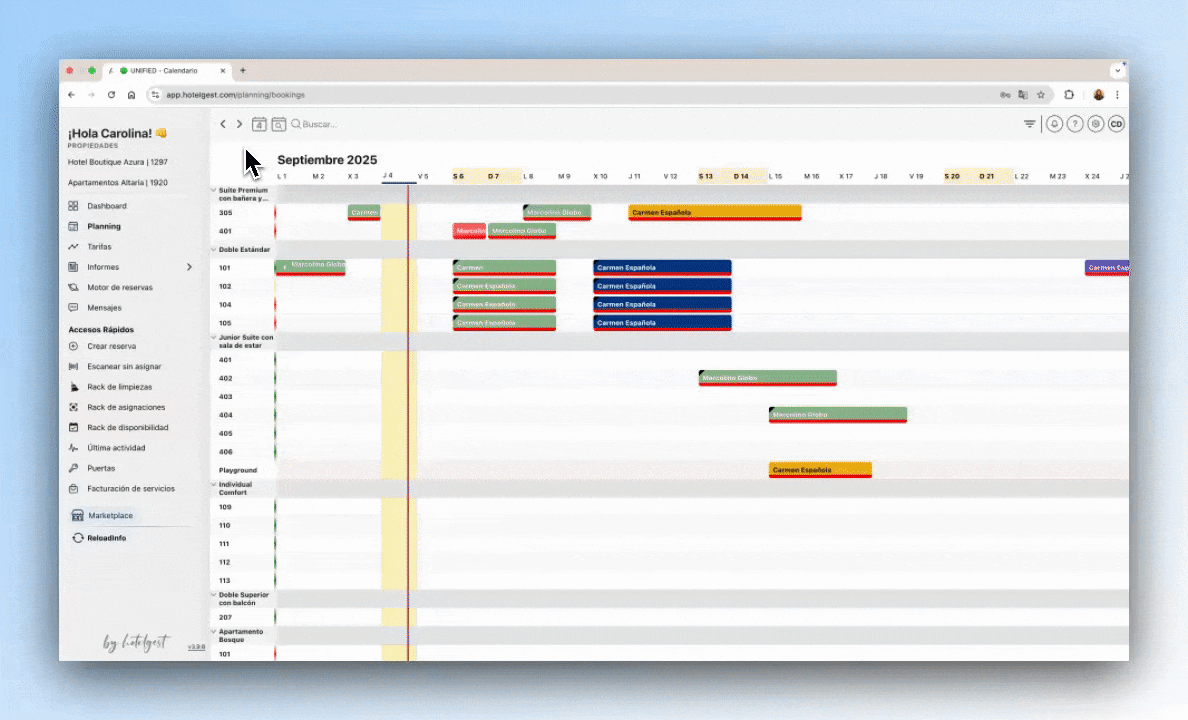Collapse the Suite Premium room group
Viewport: 1188px width, 720px height.
click(214, 190)
